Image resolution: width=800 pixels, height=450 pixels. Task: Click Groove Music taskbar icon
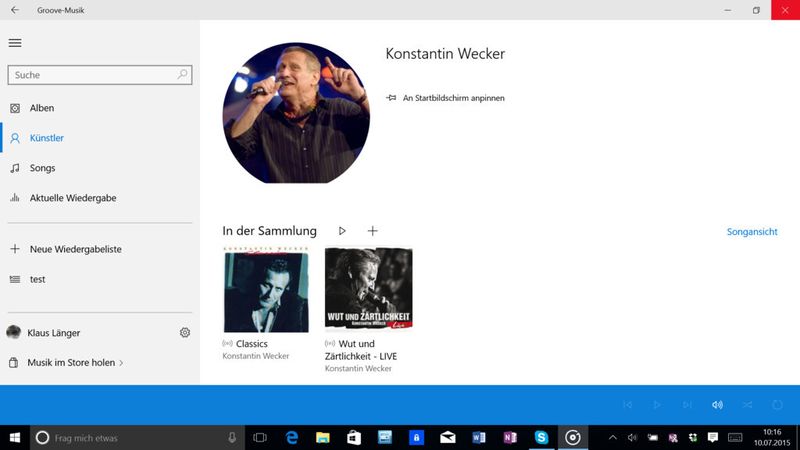click(572, 438)
